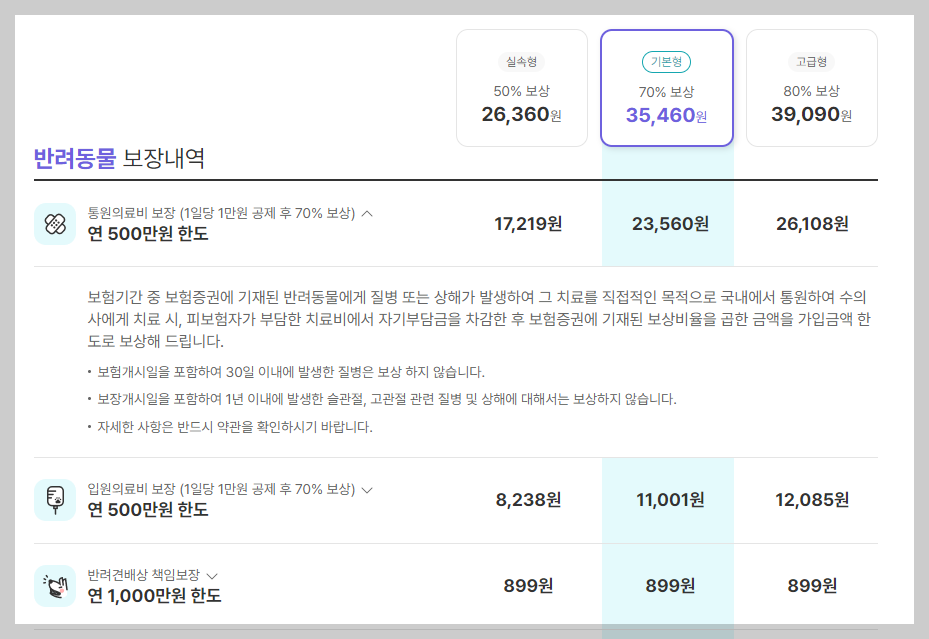Click the 80% 보상 coverage text
Screen dimensions: 929x639
811,91
